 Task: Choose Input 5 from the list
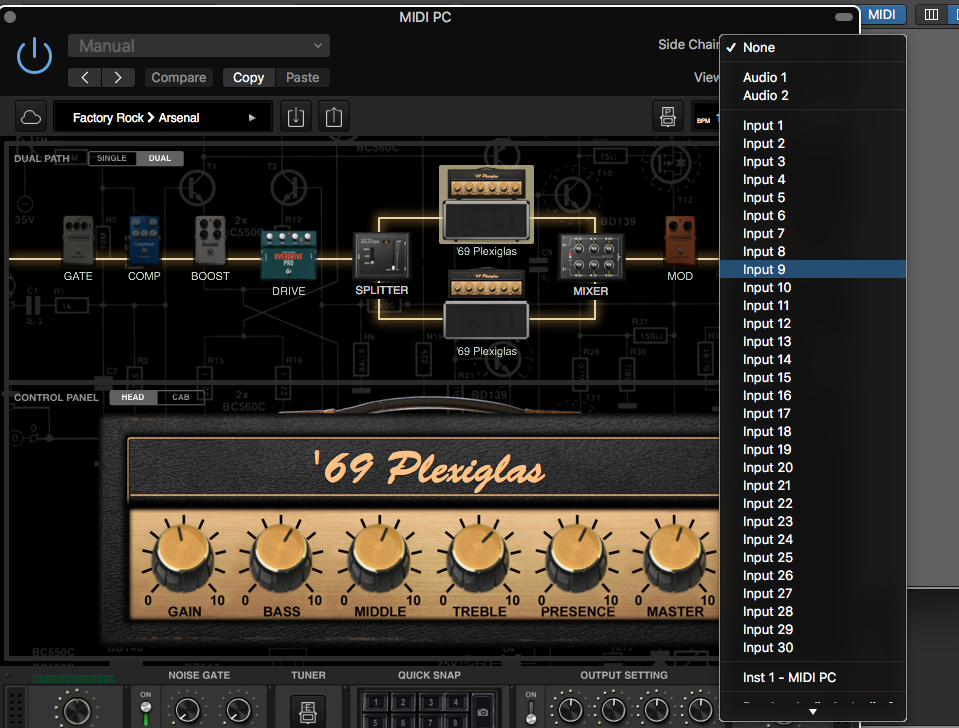(x=813, y=198)
